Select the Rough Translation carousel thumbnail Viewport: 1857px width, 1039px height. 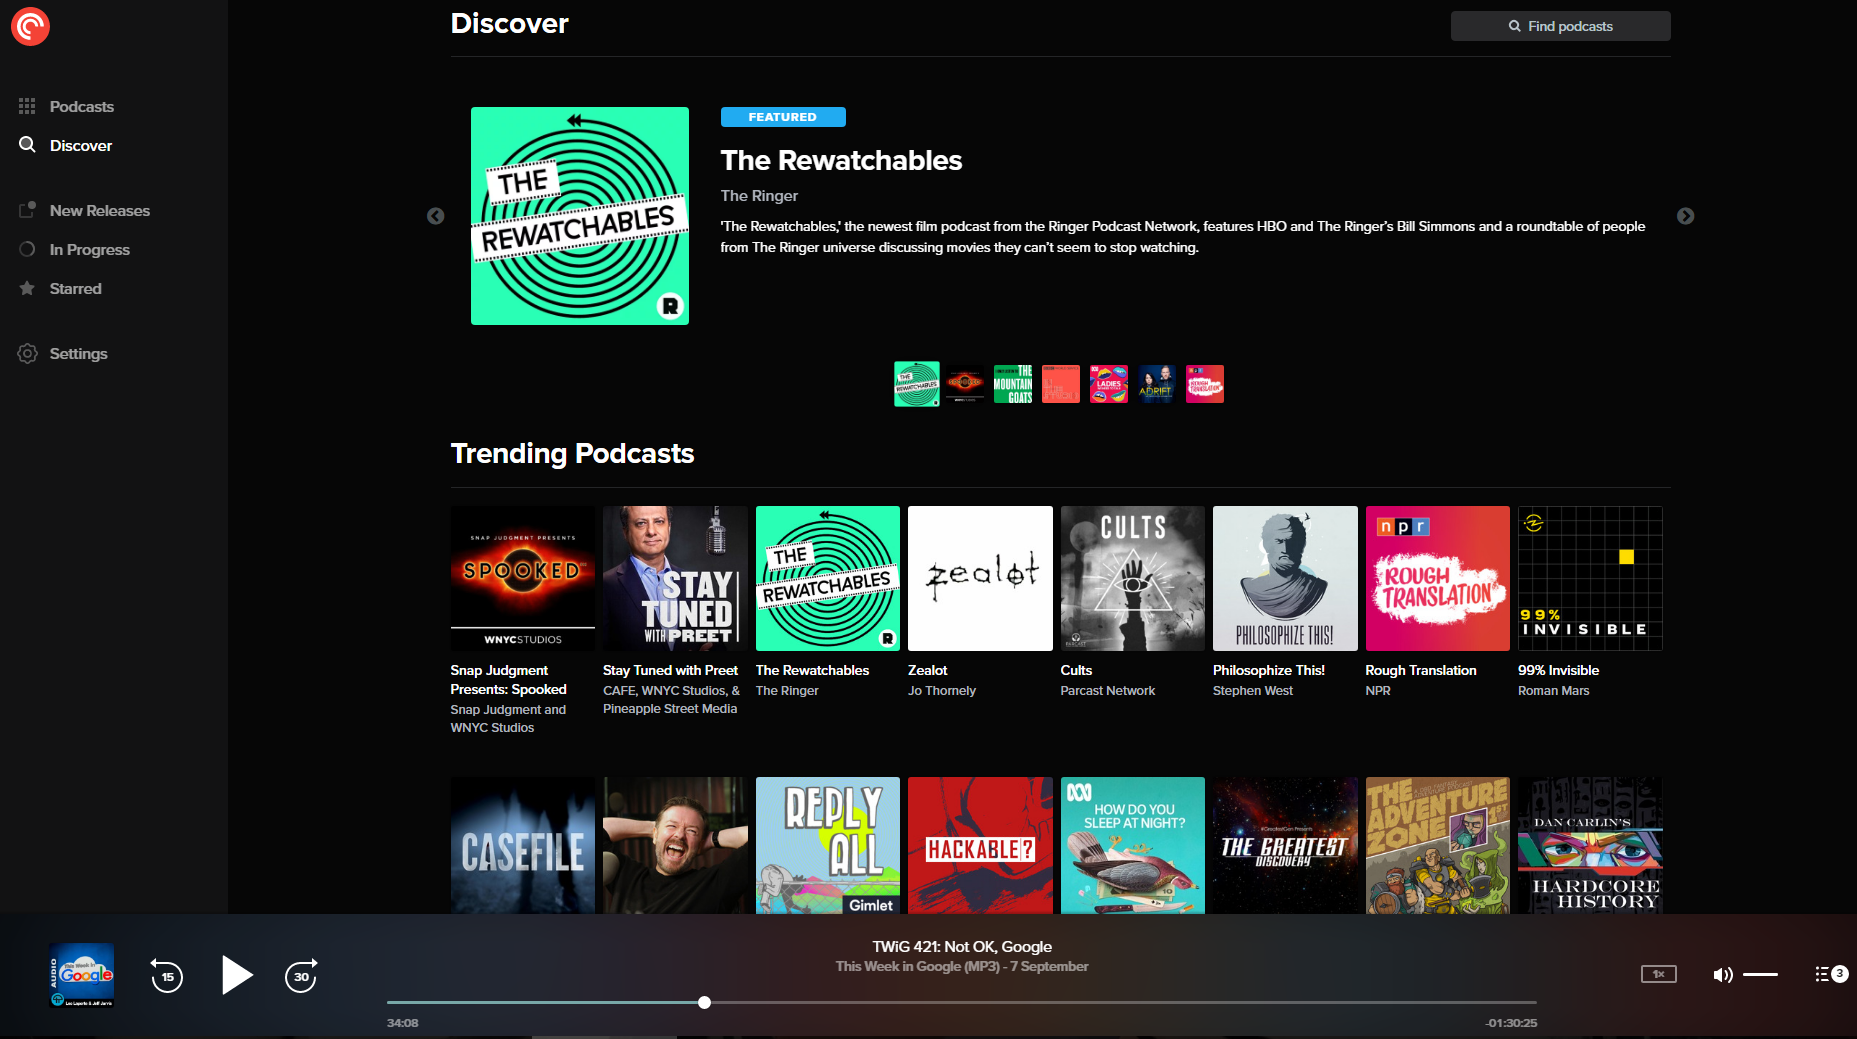click(x=1205, y=384)
